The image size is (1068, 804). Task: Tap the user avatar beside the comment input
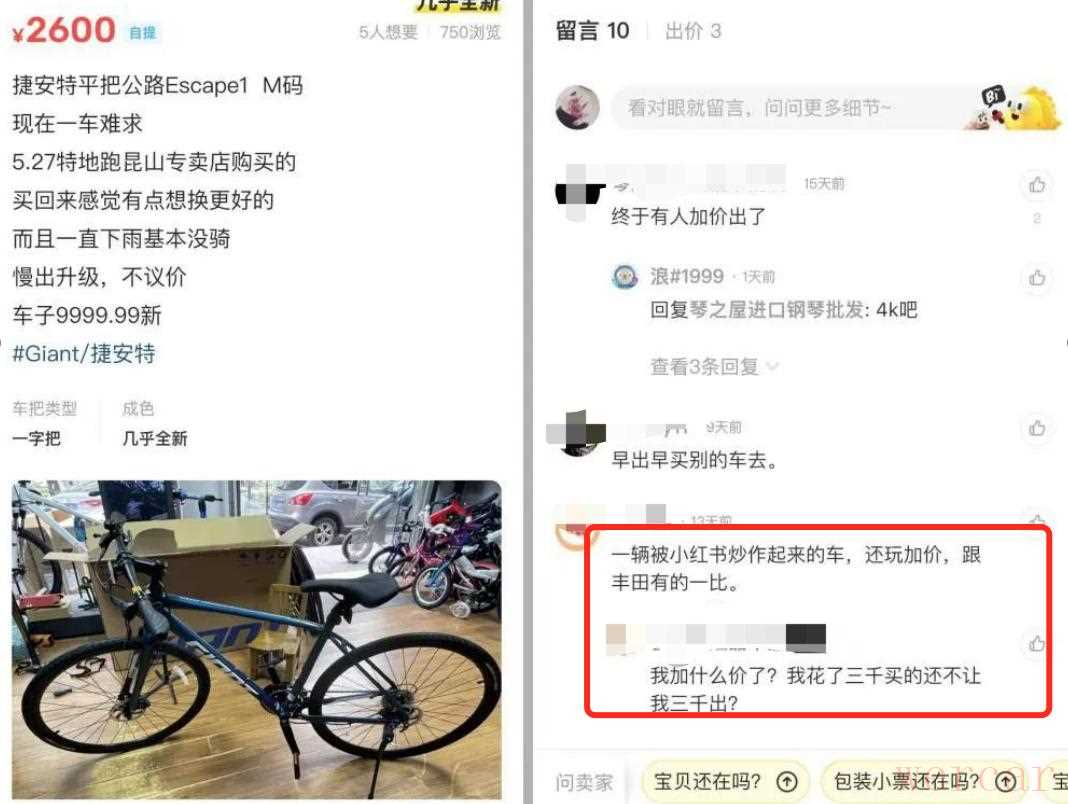pos(577,108)
